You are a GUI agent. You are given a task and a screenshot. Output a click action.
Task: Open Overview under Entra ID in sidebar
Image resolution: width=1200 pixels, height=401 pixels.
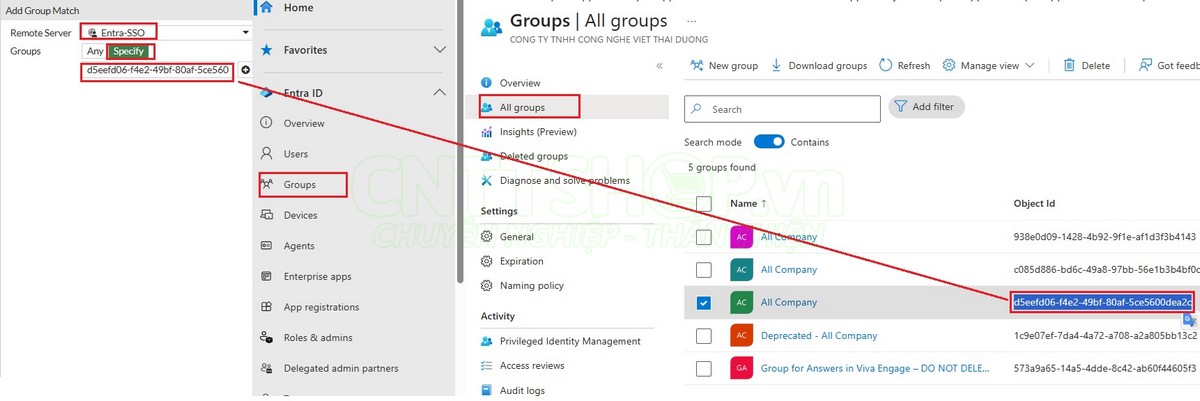point(304,123)
